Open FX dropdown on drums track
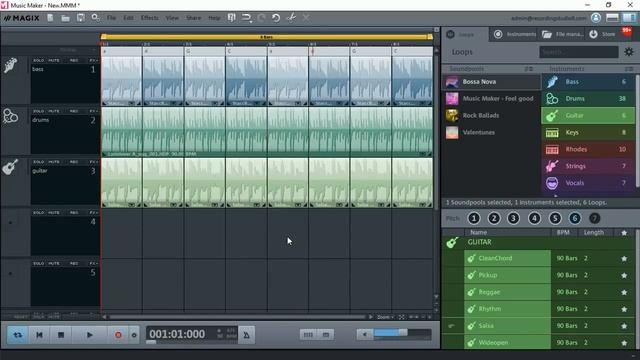640x360 pixels. click(x=93, y=111)
